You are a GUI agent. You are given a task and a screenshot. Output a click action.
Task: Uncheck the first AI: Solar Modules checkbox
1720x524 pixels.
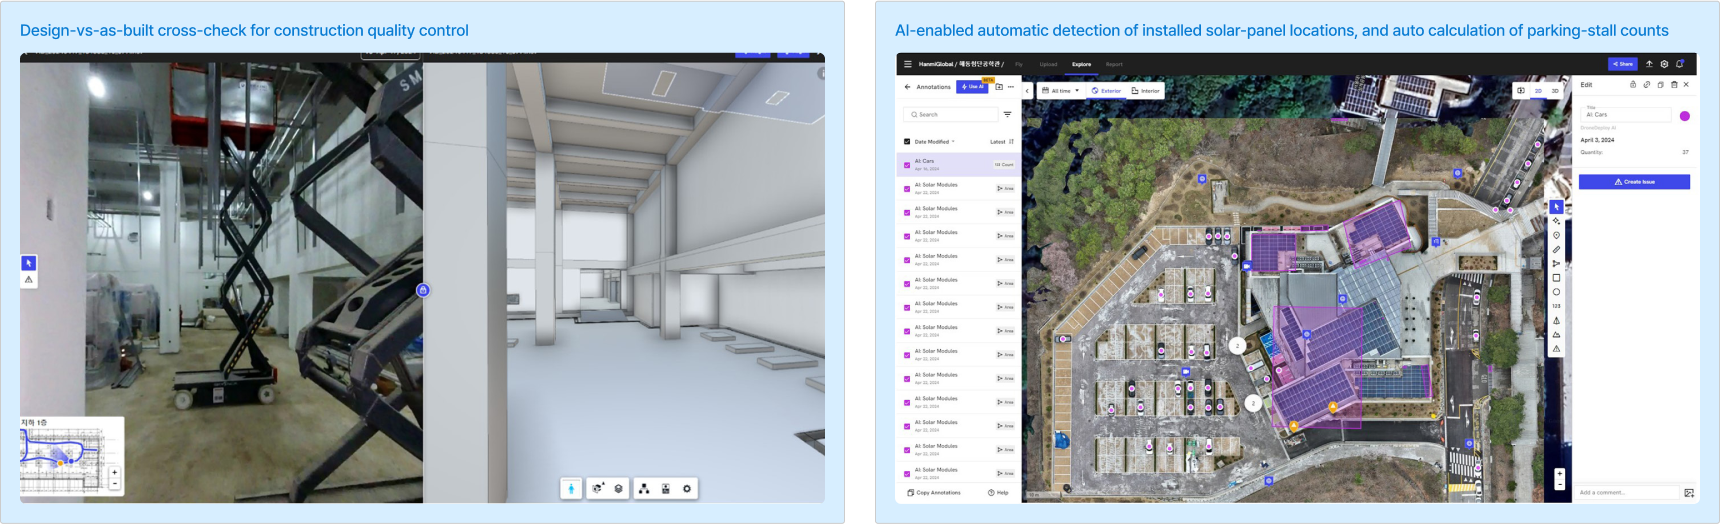(x=907, y=188)
